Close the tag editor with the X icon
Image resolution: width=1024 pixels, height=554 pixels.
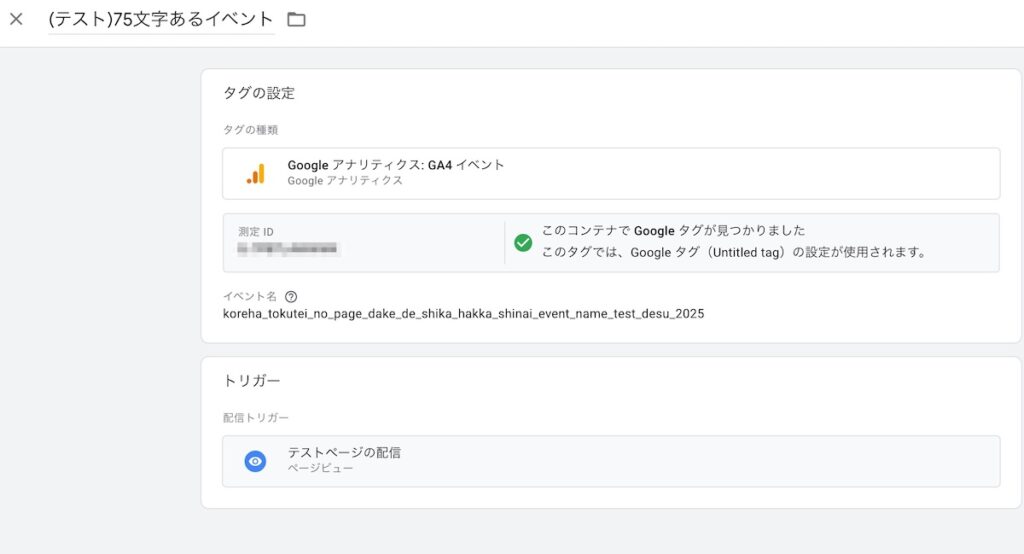[16, 19]
